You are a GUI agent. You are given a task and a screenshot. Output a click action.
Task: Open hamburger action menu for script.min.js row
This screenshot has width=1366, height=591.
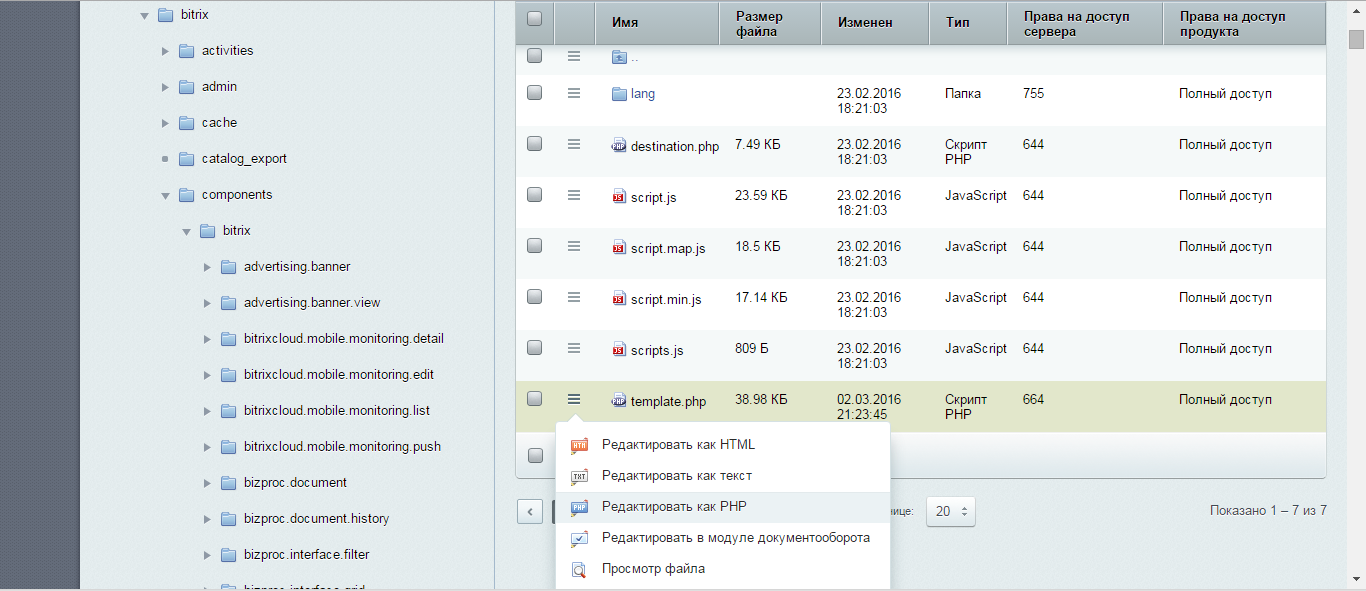pyautogui.click(x=574, y=297)
